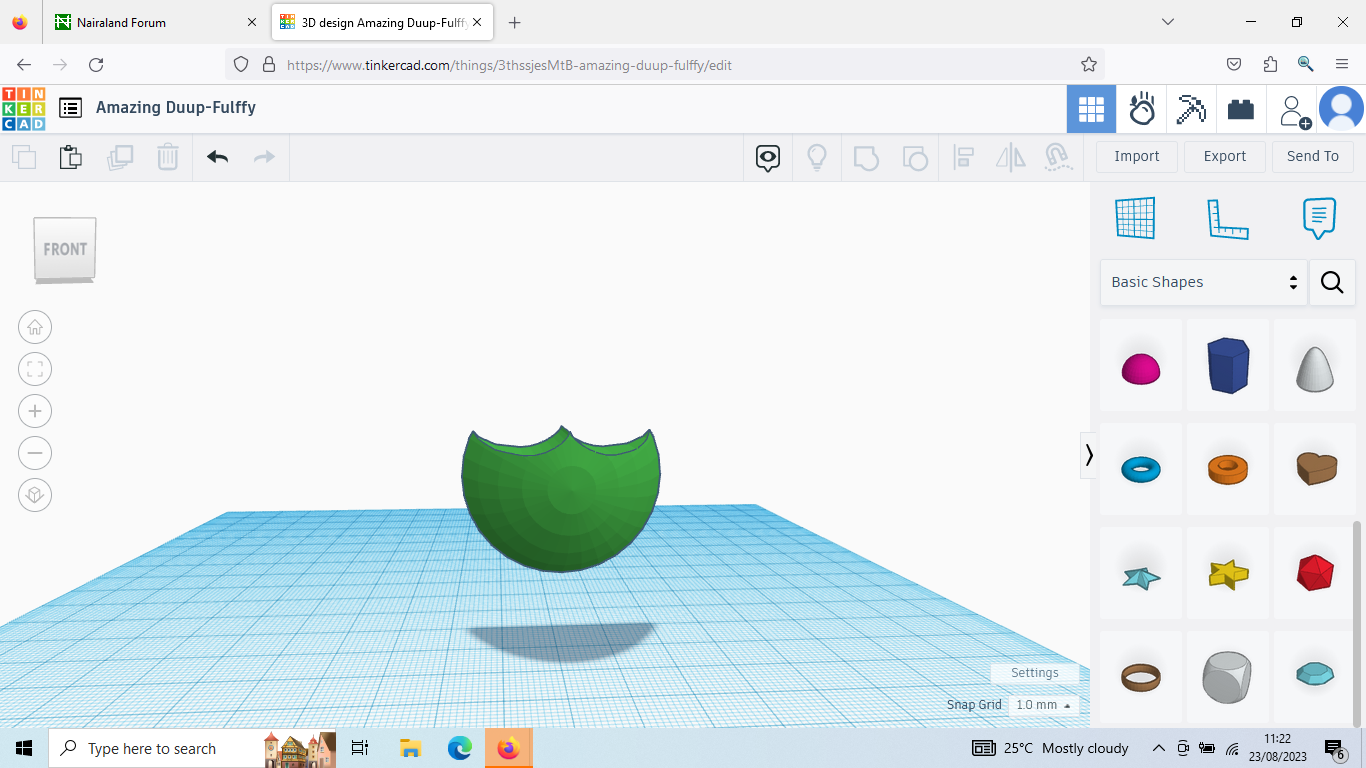The height and width of the screenshot is (768, 1366).
Task: Pick the brown Ring shape
Action: 1141,678
